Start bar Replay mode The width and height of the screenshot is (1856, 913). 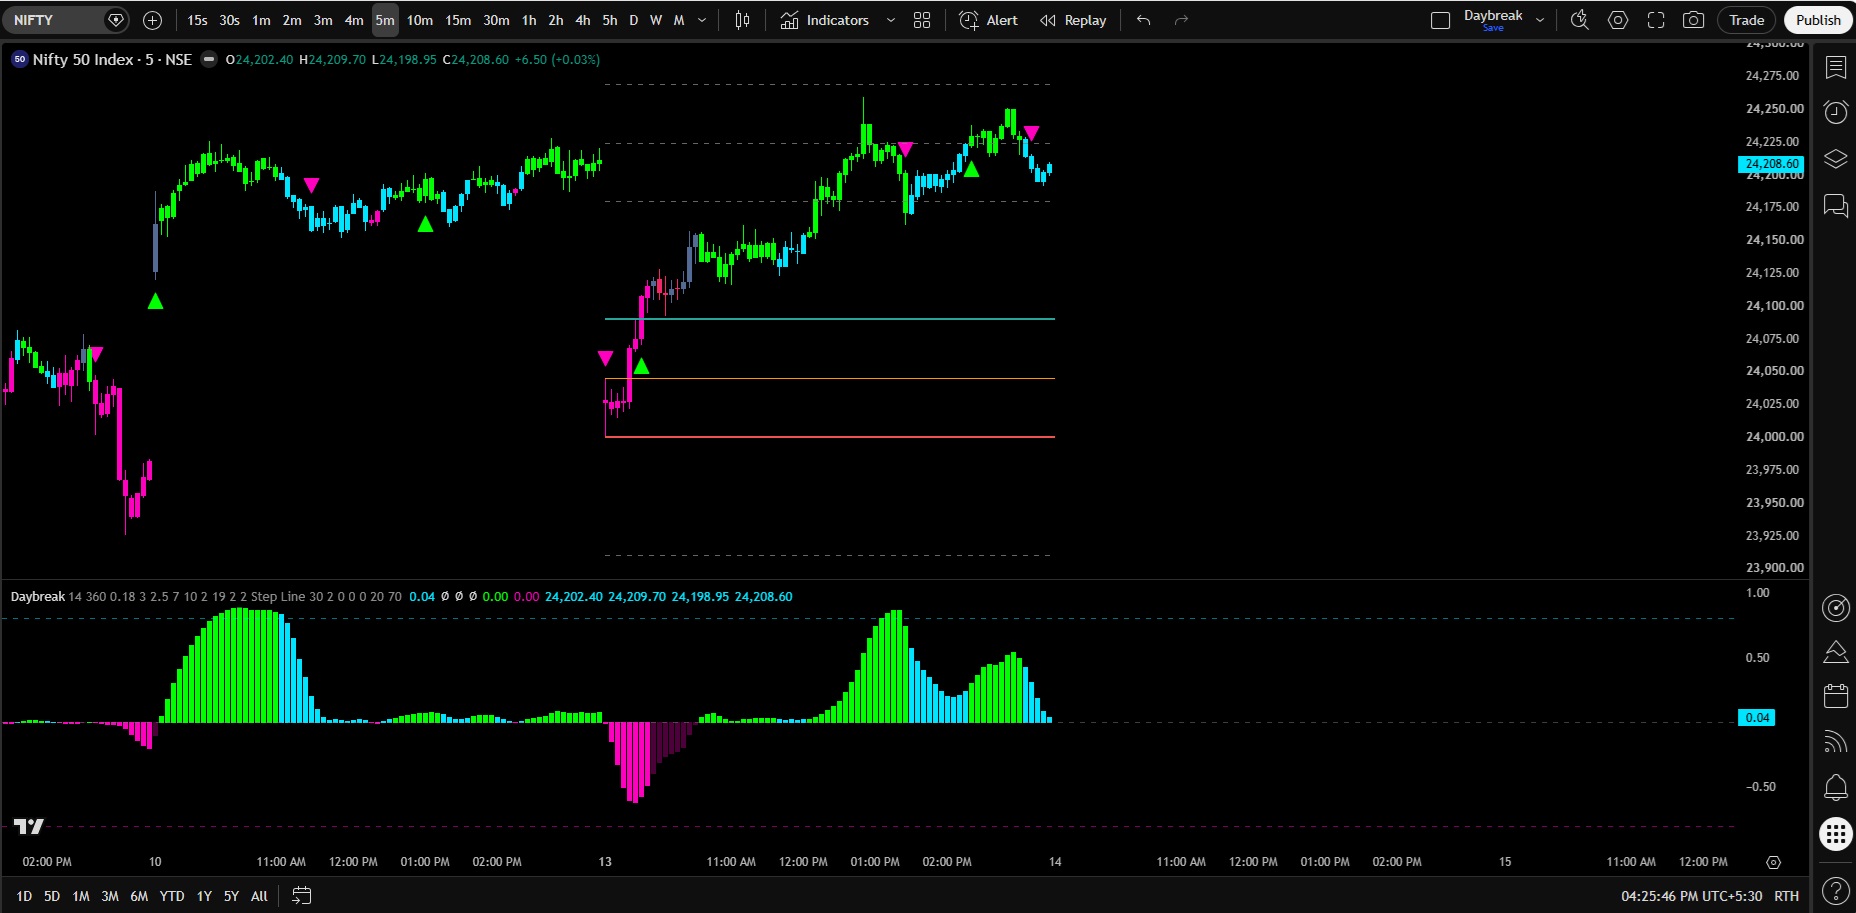tap(1073, 20)
